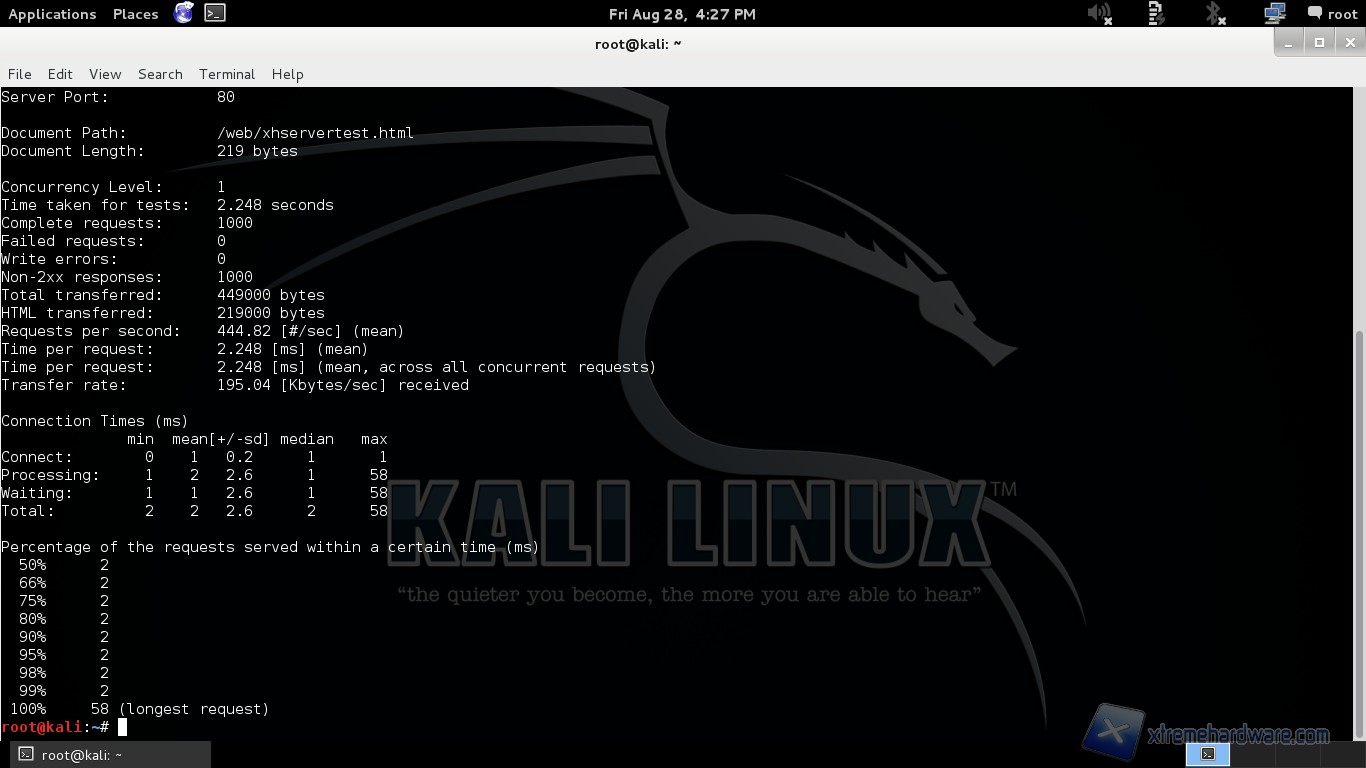
Task: Click the workspace switcher icon in bottom panel
Action: click(1207, 754)
